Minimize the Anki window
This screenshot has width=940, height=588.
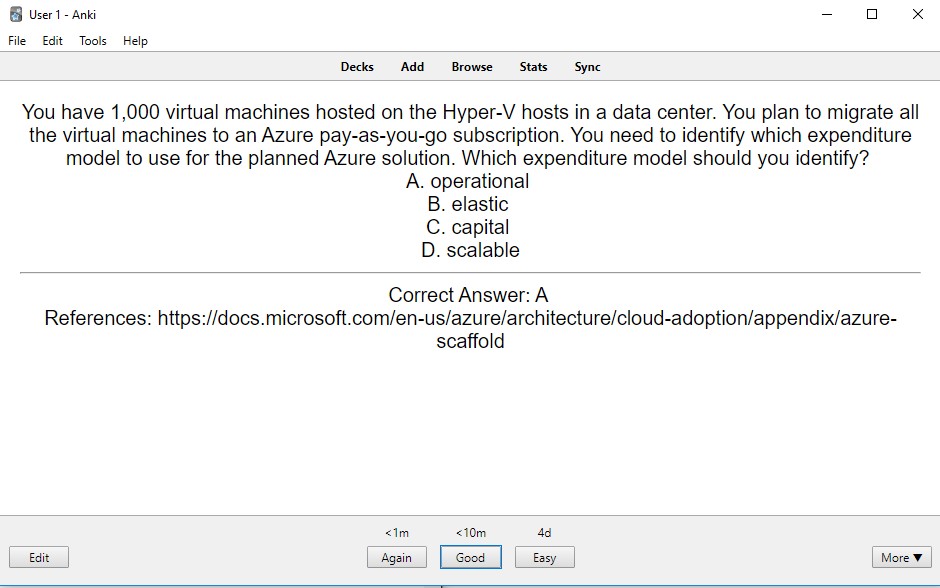pyautogui.click(x=827, y=14)
